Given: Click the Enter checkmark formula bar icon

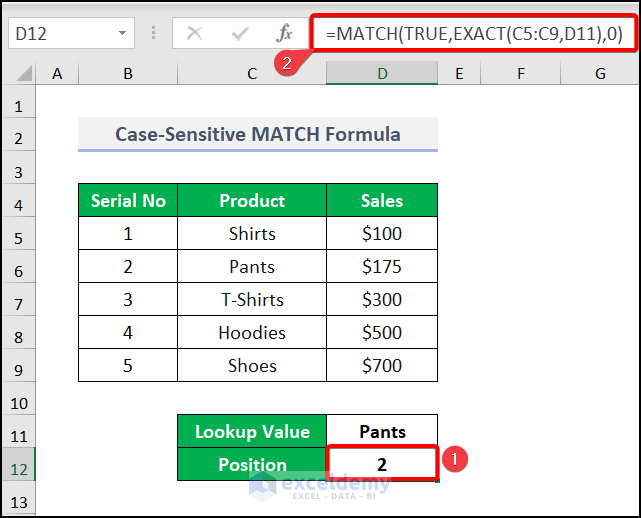Looking at the screenshot, I should tap(240, 33).
